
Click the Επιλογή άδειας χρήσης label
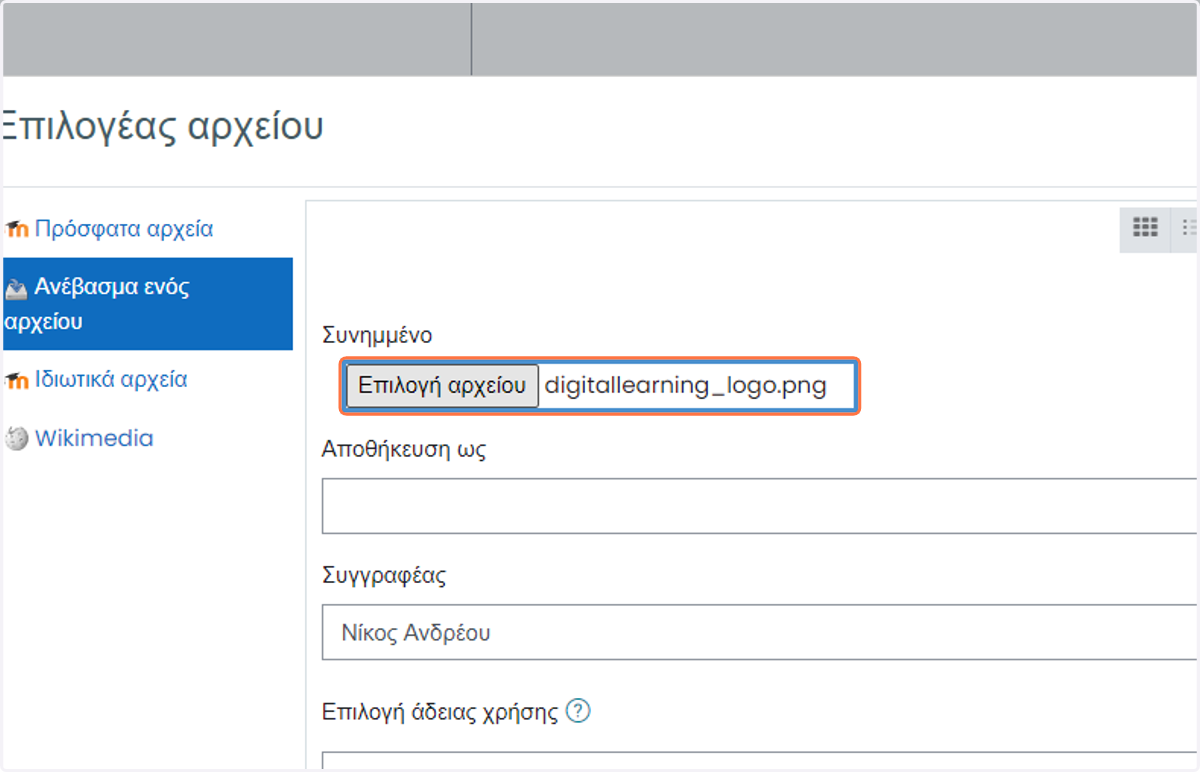pyautogui.click(x=440, y=712)
